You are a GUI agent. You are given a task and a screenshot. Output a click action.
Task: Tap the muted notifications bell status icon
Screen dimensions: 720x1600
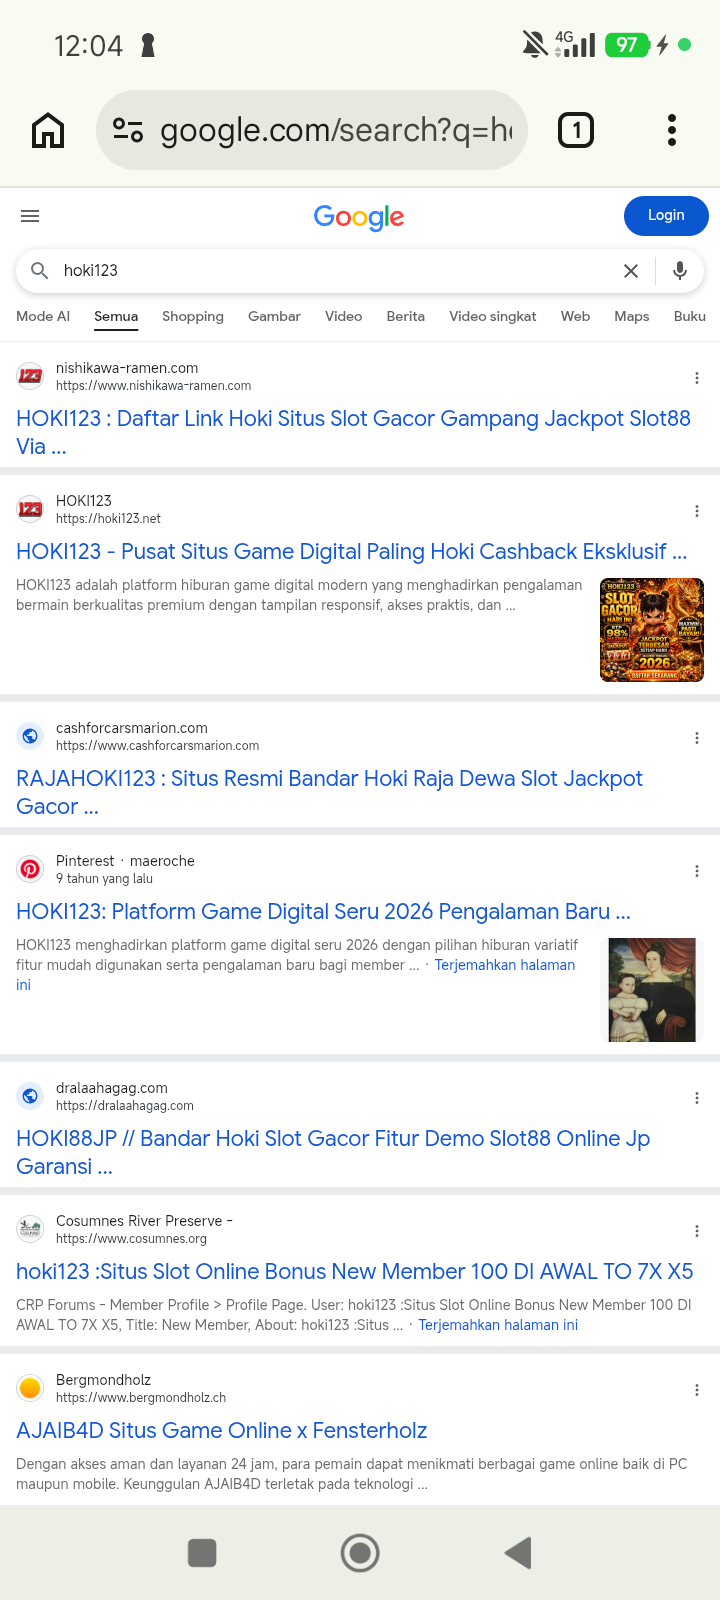[x=535, y=44]
